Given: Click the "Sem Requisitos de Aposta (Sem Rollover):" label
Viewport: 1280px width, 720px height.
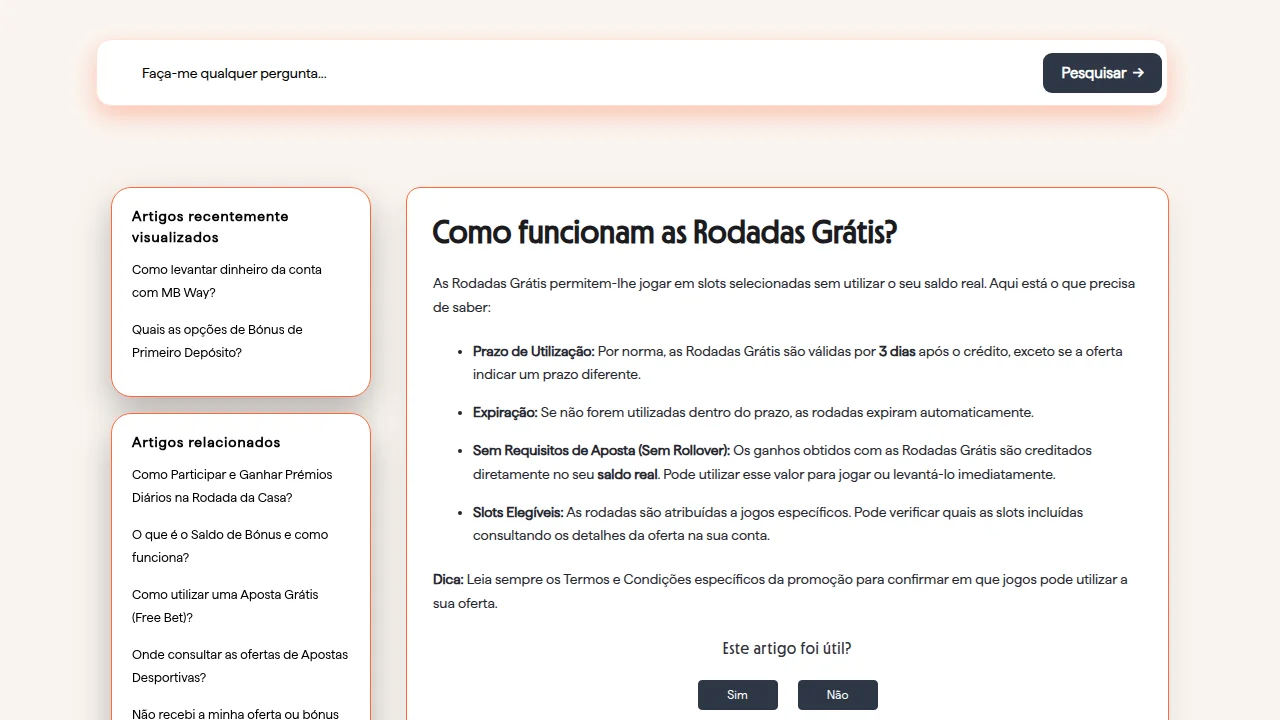Looking at the screenshot, I should coord(602,451).
